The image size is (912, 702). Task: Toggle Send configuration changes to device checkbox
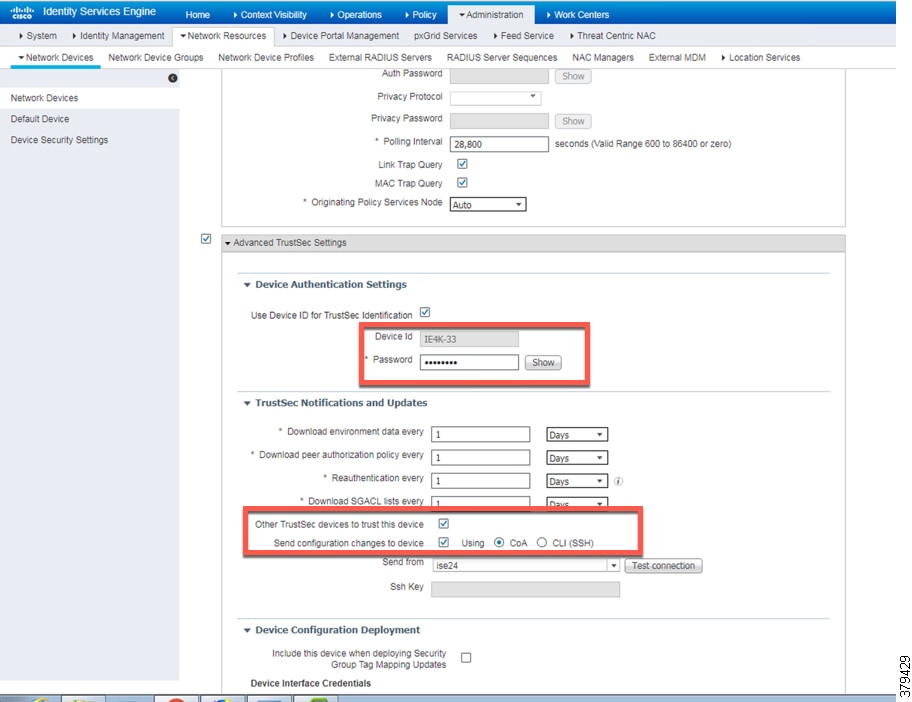444,542
